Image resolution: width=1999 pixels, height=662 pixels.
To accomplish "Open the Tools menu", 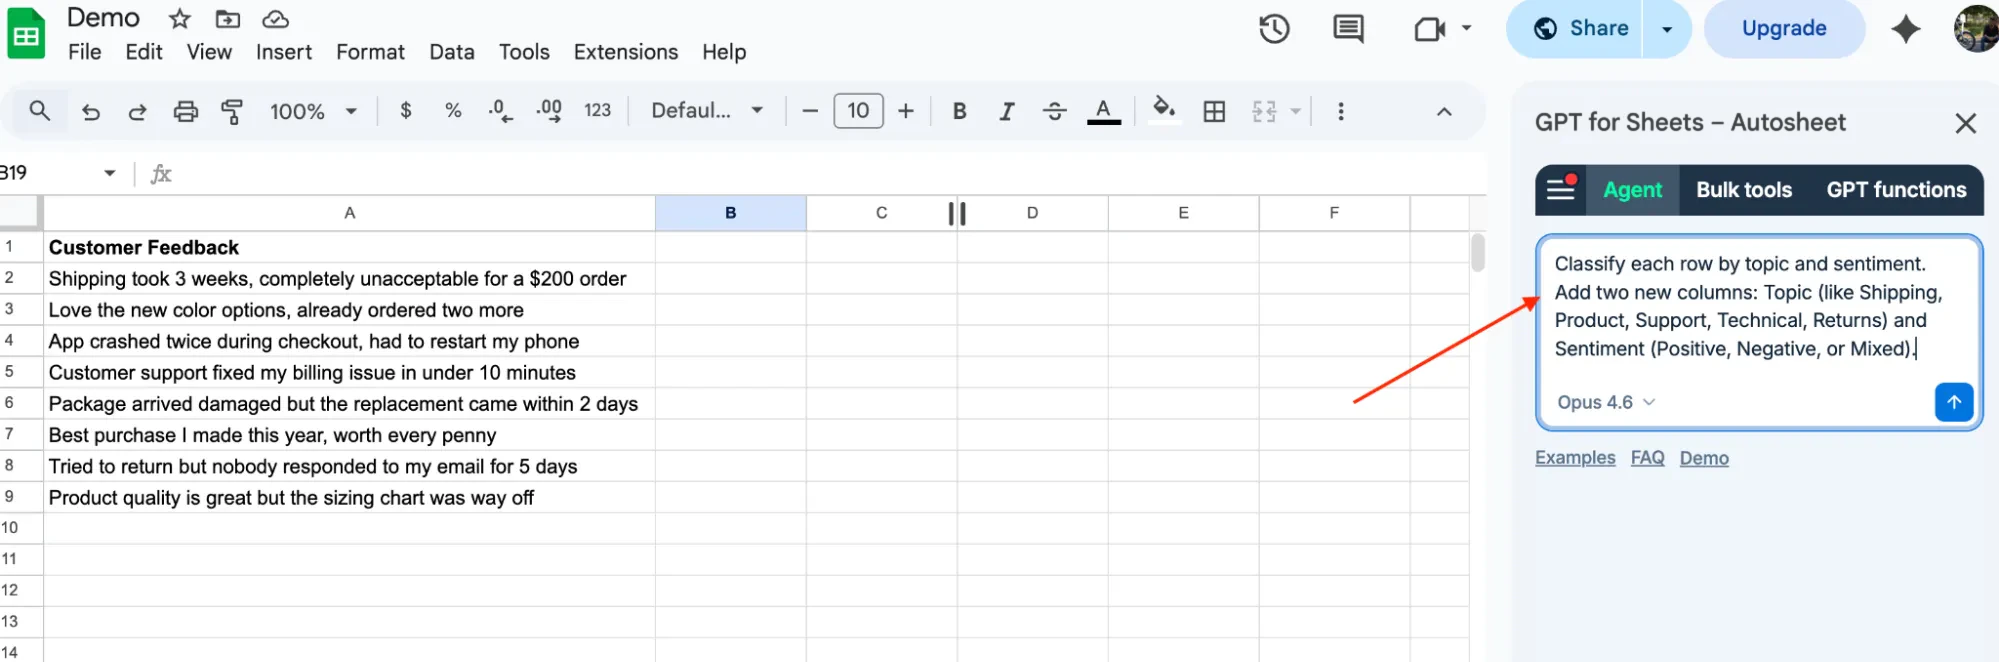I will point(524,52).
